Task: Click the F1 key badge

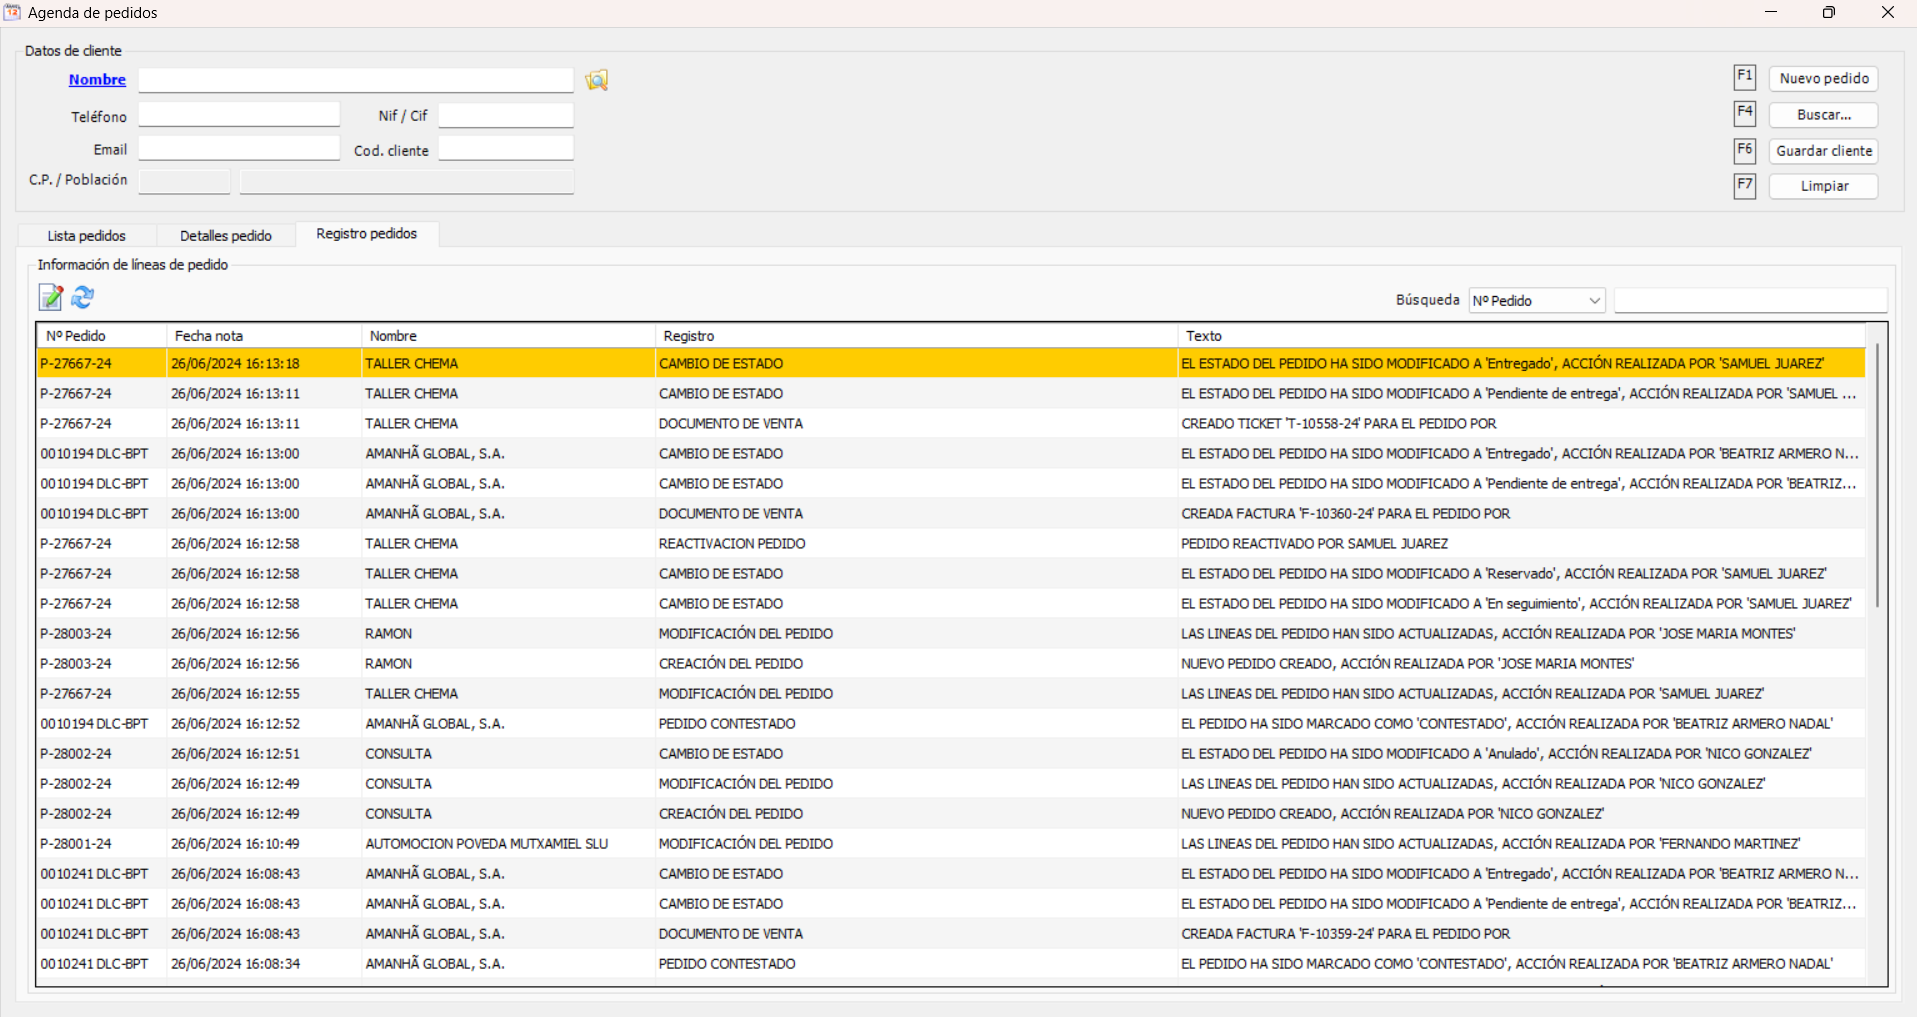Action: pyautogui.click(x=1744, y=76)
